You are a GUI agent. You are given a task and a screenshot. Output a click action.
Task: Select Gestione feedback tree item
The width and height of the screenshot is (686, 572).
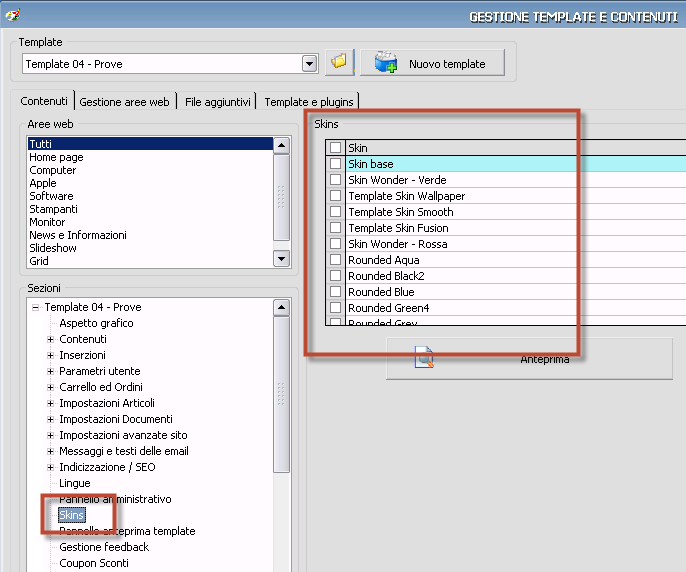(104, 547)
